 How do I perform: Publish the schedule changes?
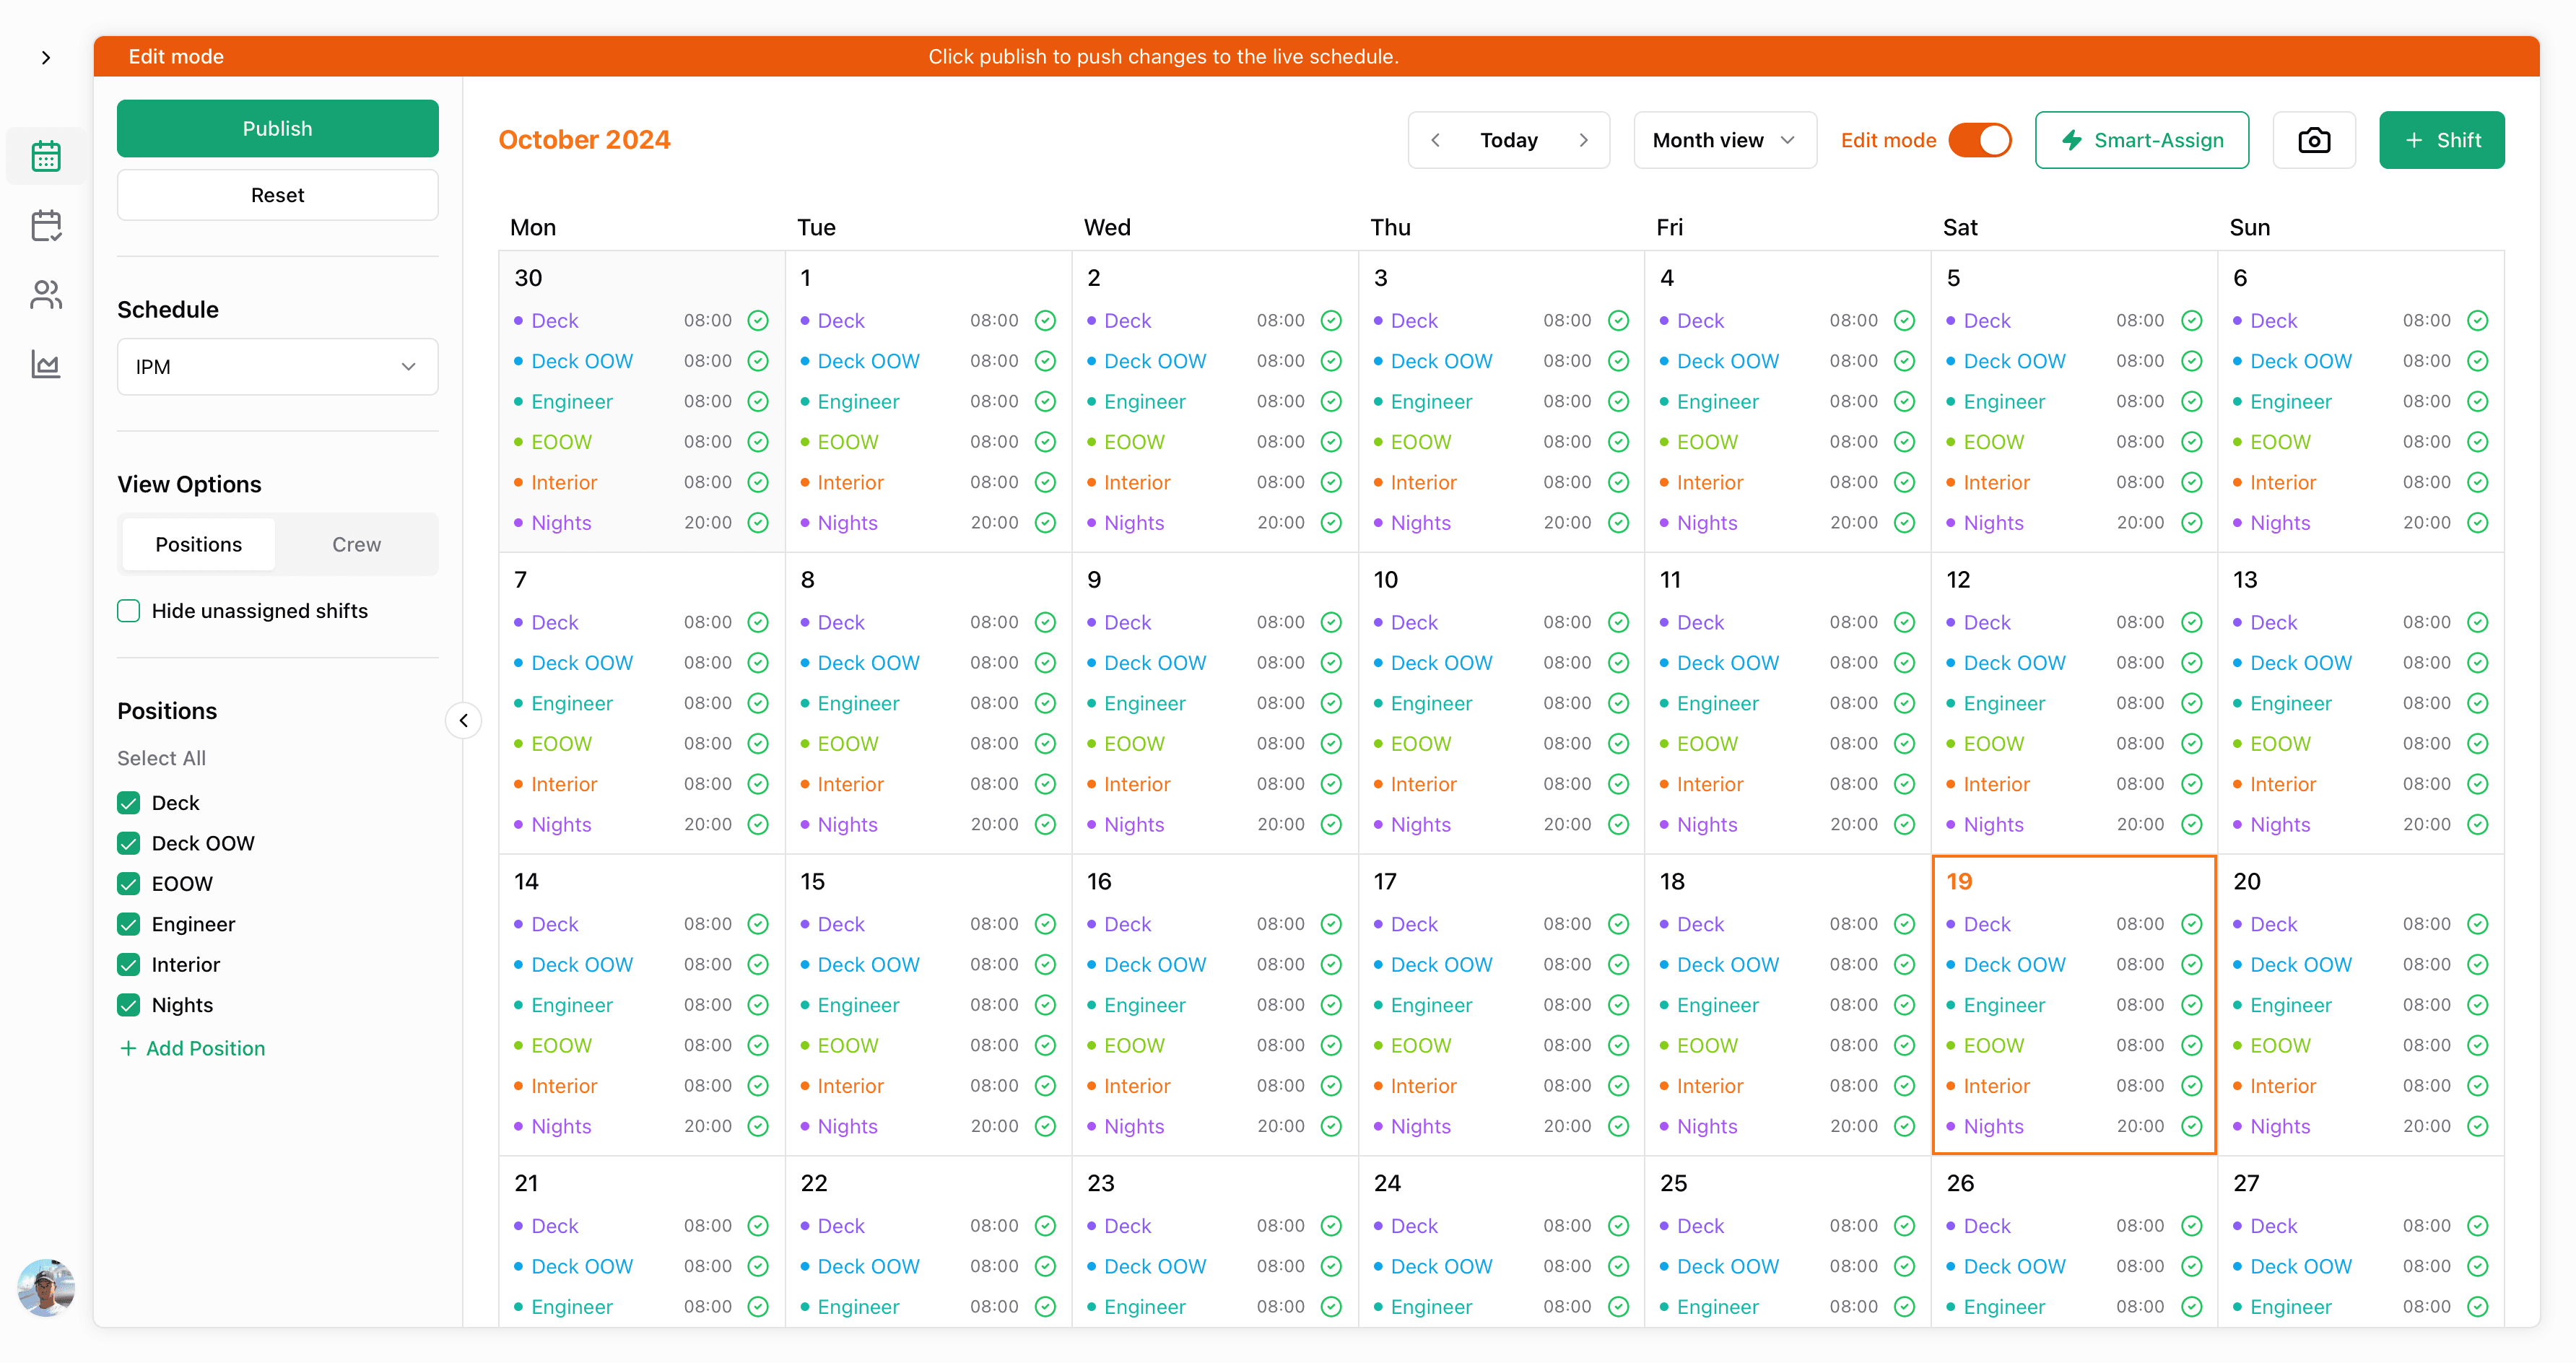pyautogui.click(x=277, y=128)
